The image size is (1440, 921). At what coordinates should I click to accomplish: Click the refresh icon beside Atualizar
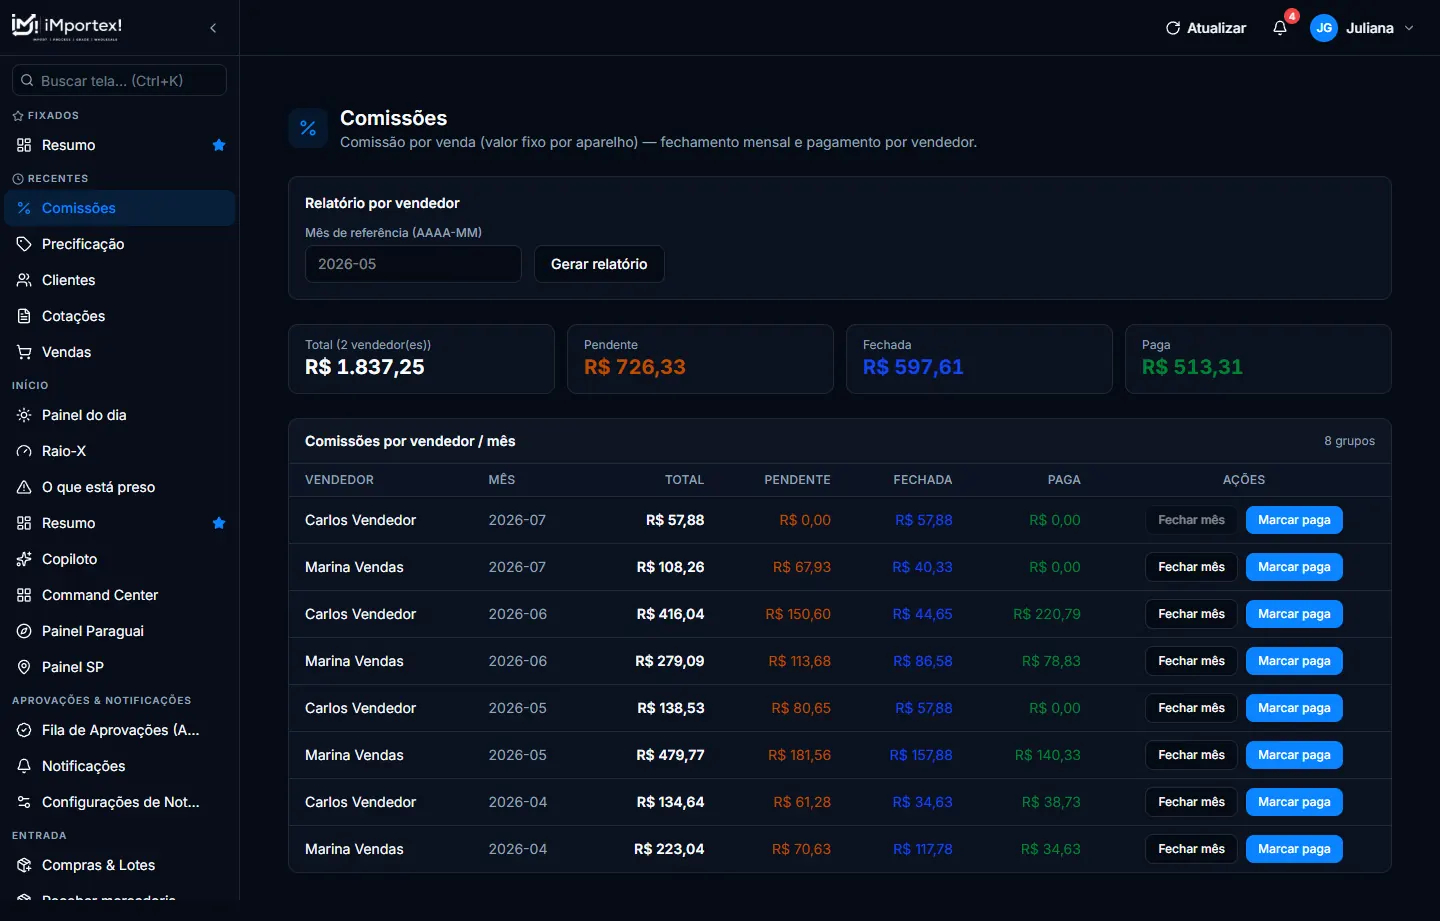tap(1173, 28)
